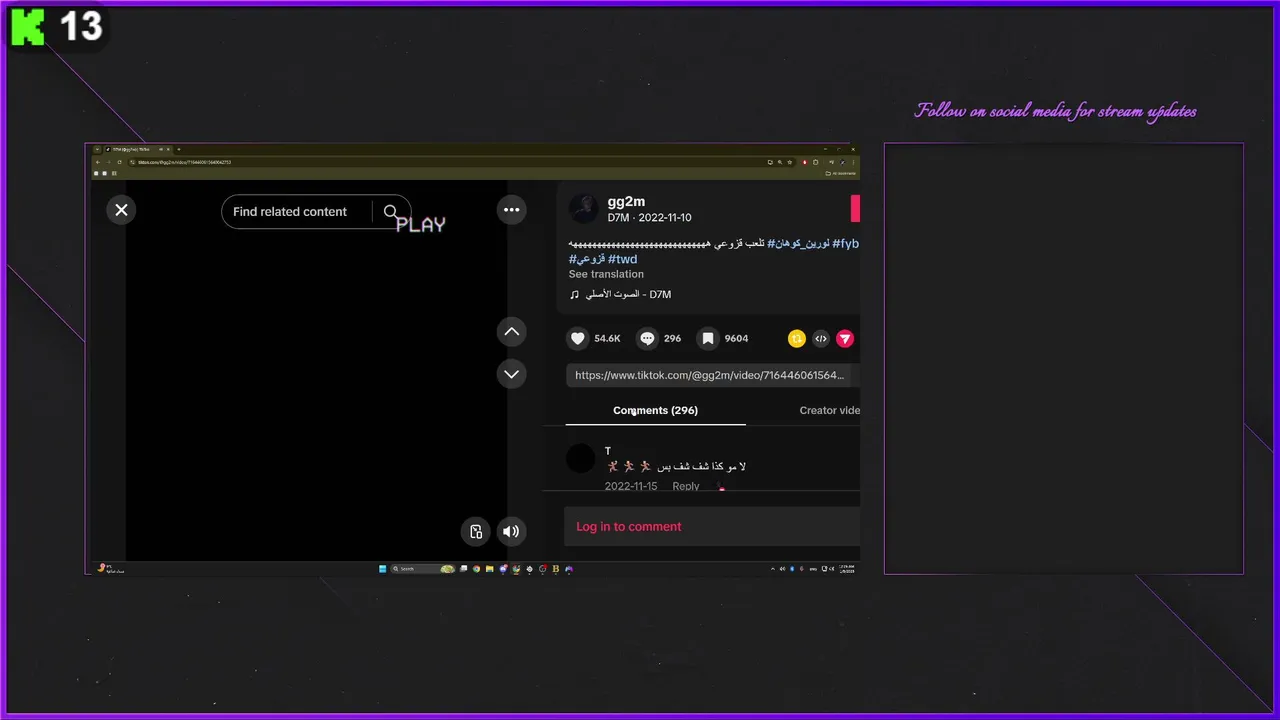Open the gg2m profile avatar
The height and width of the screenshot is (720, 1280).
[584, 209]
